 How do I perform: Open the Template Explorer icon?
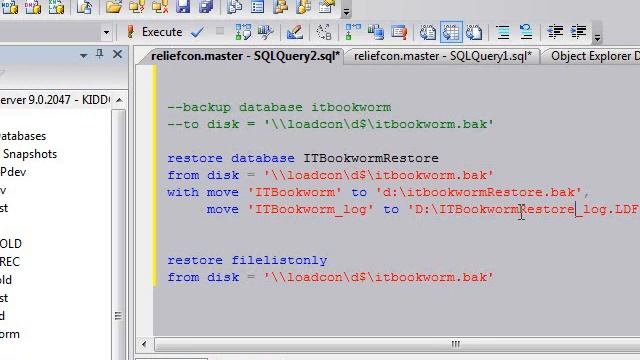click(304, 7)
